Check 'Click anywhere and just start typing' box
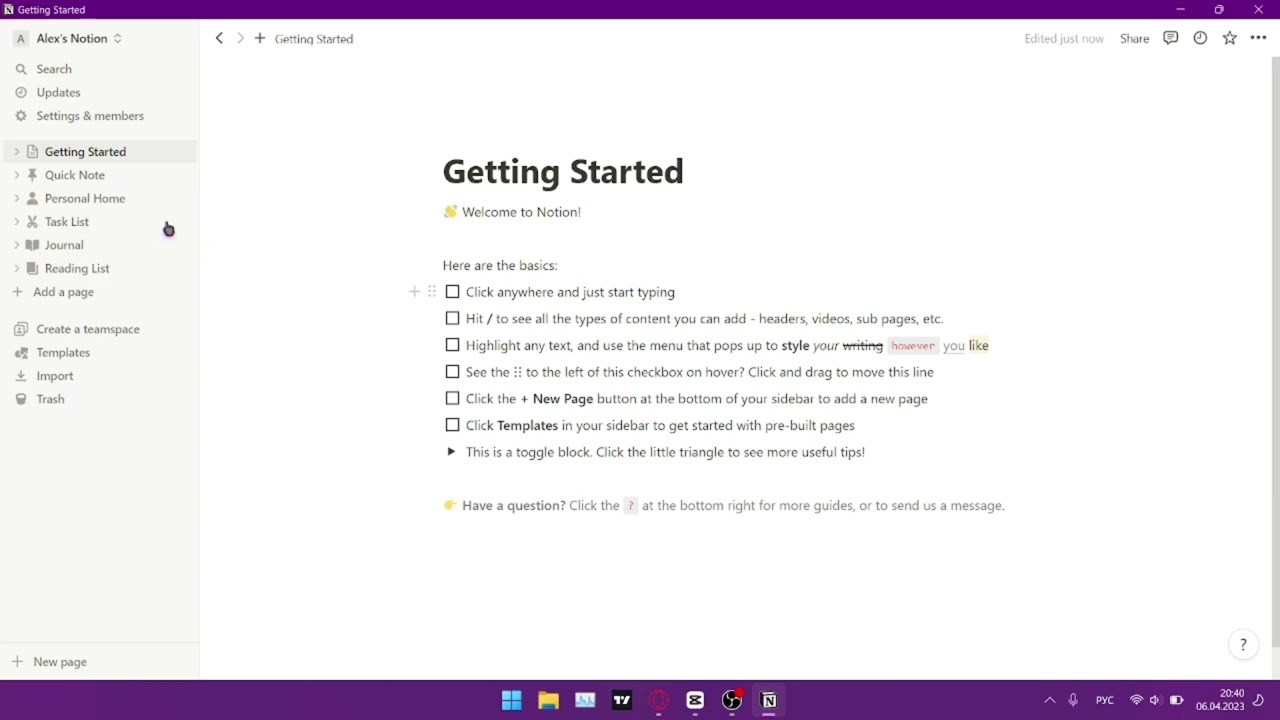This screenshot has height=720, width=1280. (452, 292)
